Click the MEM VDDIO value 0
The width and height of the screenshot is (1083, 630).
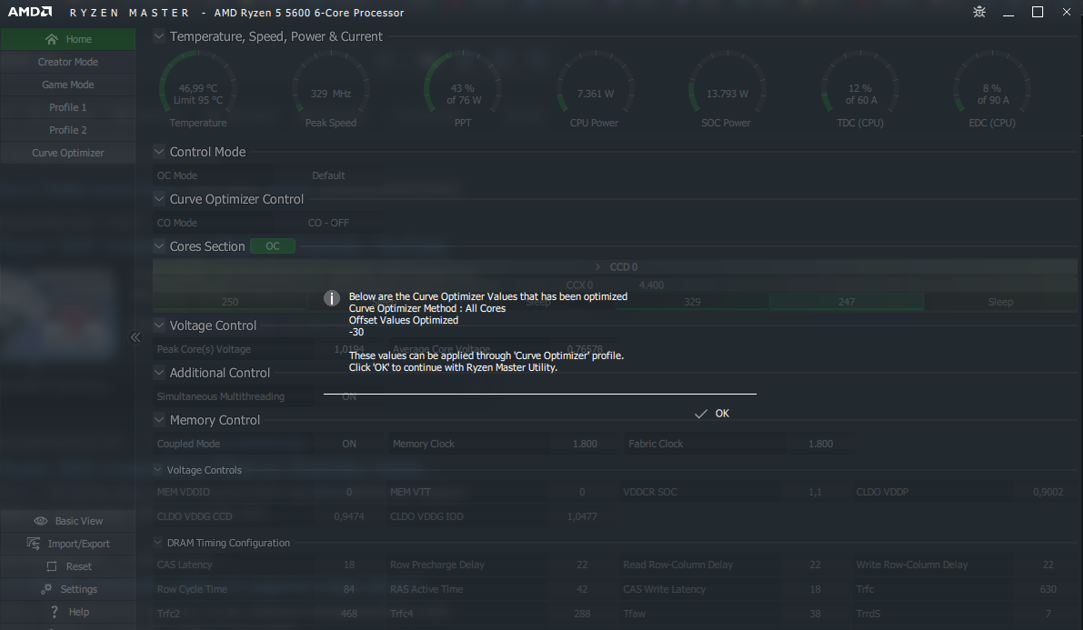tap(349, 492)
